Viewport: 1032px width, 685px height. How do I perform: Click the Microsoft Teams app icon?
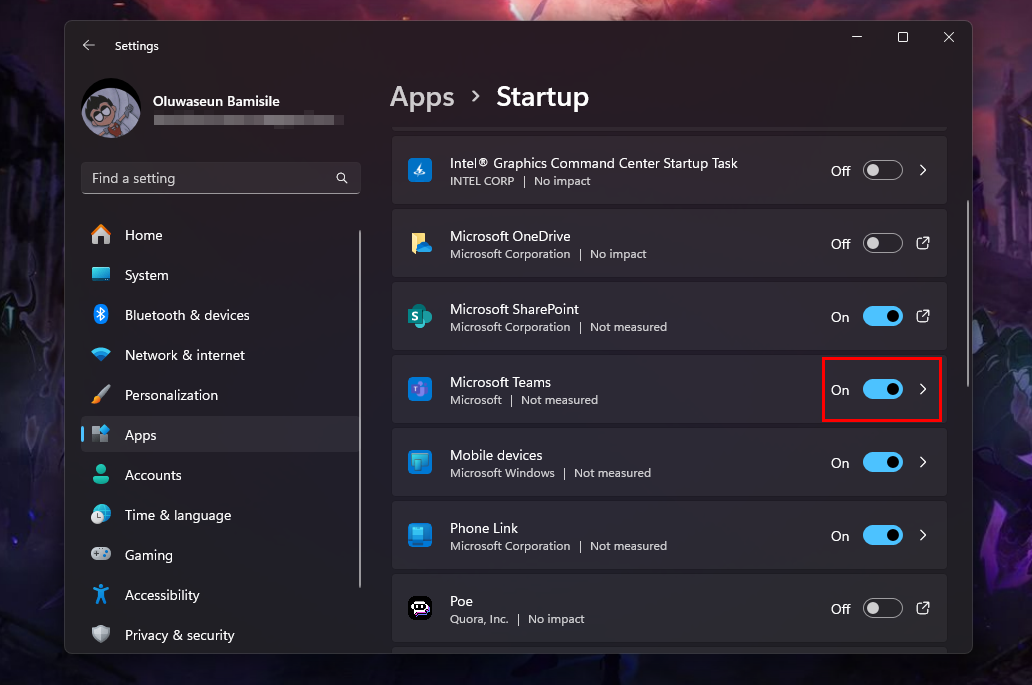coord(419,389)
